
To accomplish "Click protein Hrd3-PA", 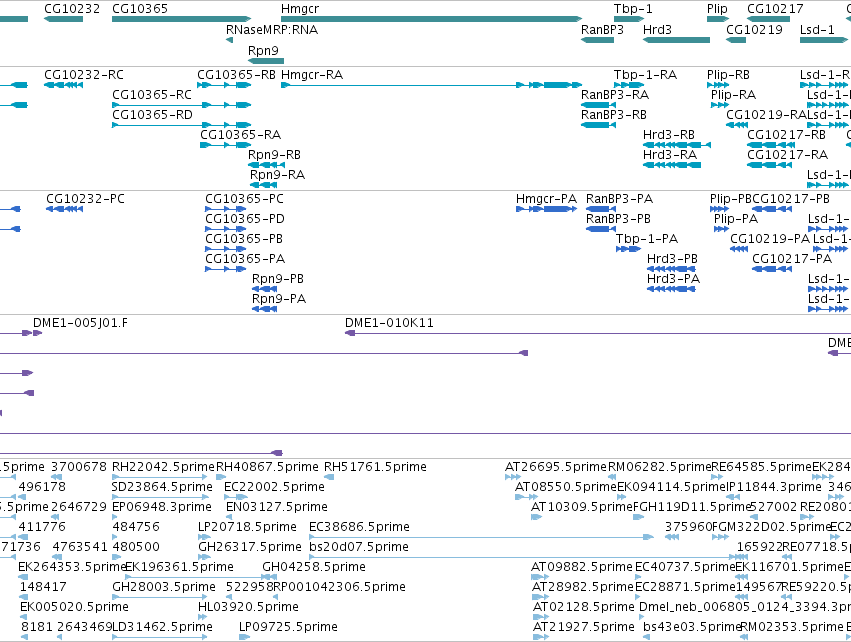I will pyautogui.click(x=674, y=279).
